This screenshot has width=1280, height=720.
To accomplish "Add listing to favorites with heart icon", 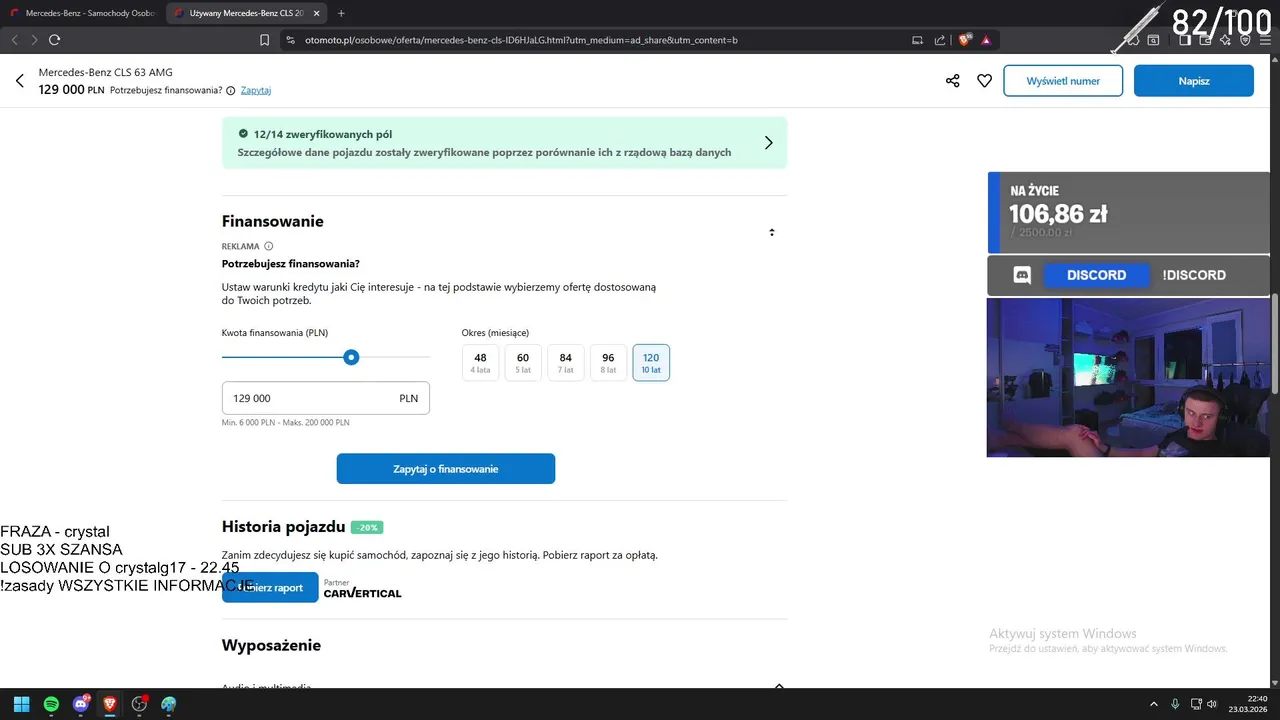I will click(984, 81).
